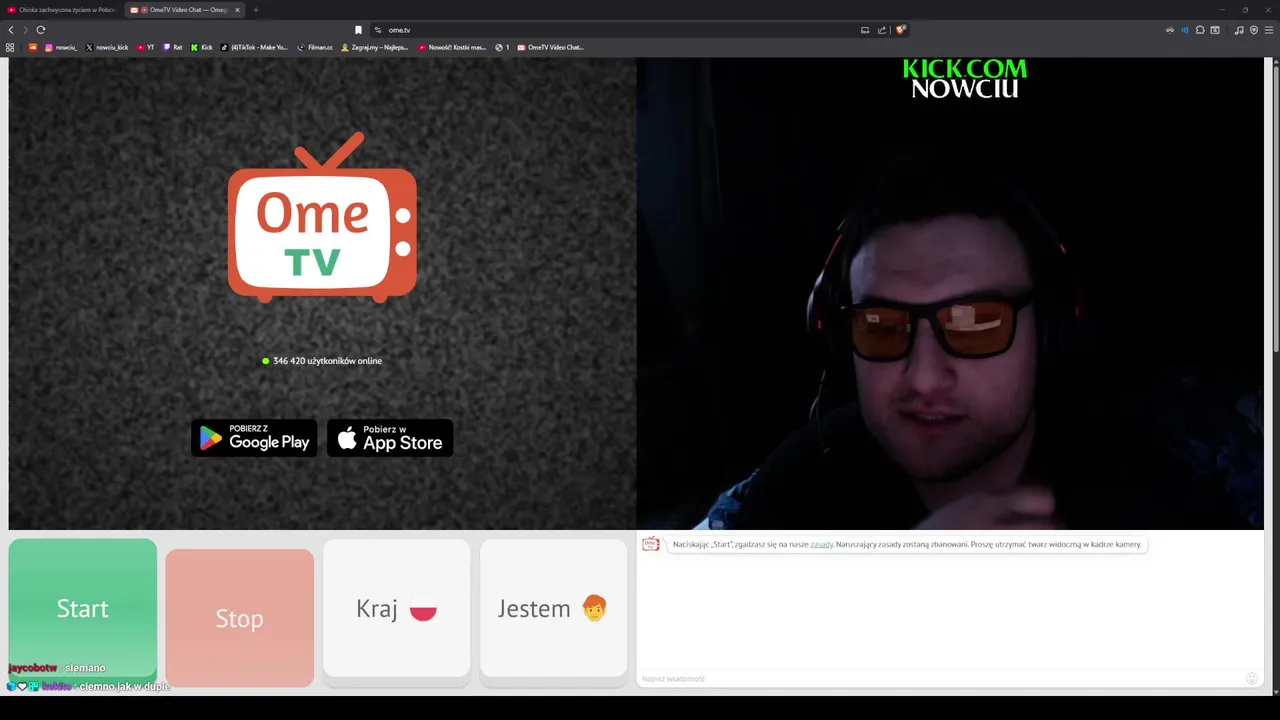Open the Filman.cc bookmark

coord(315,47)
